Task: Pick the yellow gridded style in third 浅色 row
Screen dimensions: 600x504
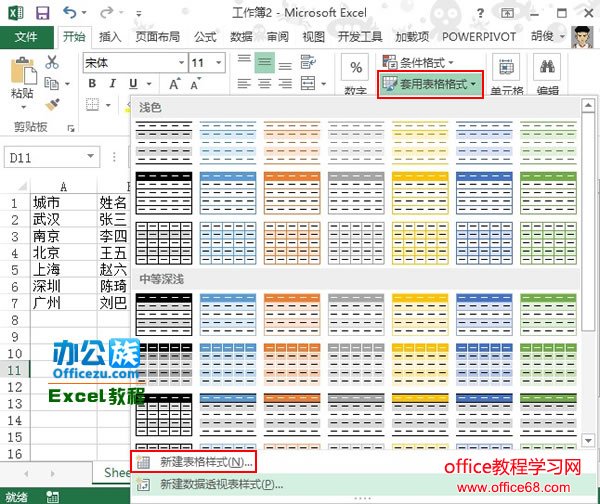Action: tap(420, 243)
